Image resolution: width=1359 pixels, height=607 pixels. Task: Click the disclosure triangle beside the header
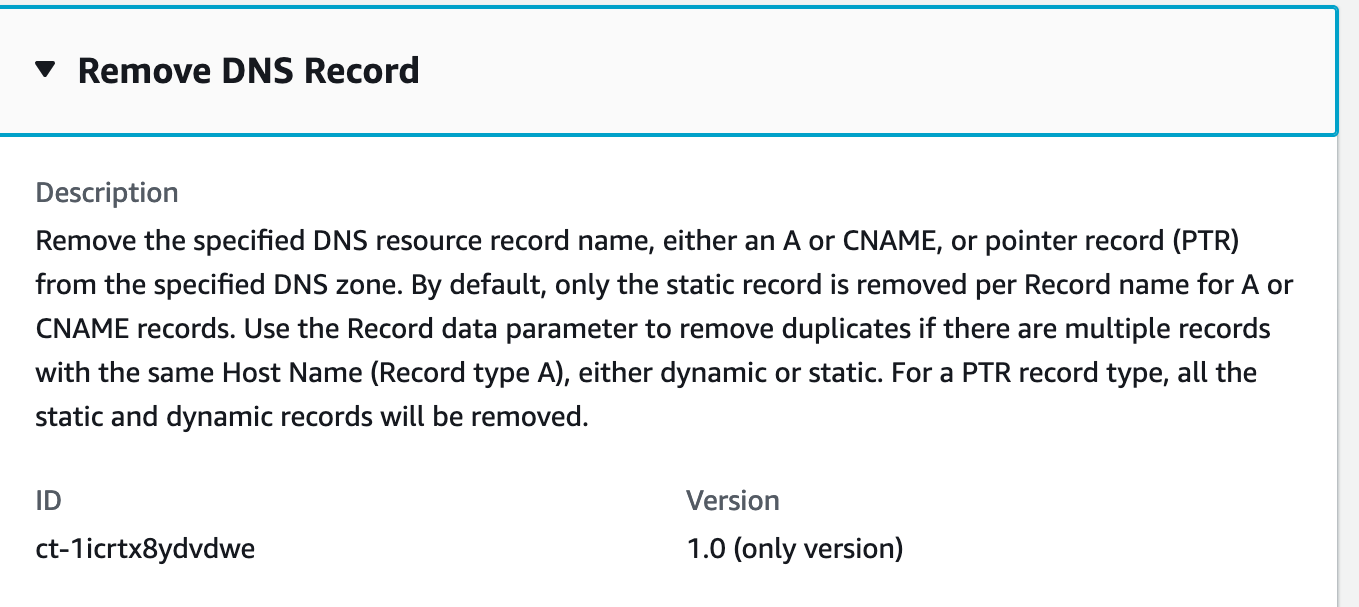tap(44, 70)
